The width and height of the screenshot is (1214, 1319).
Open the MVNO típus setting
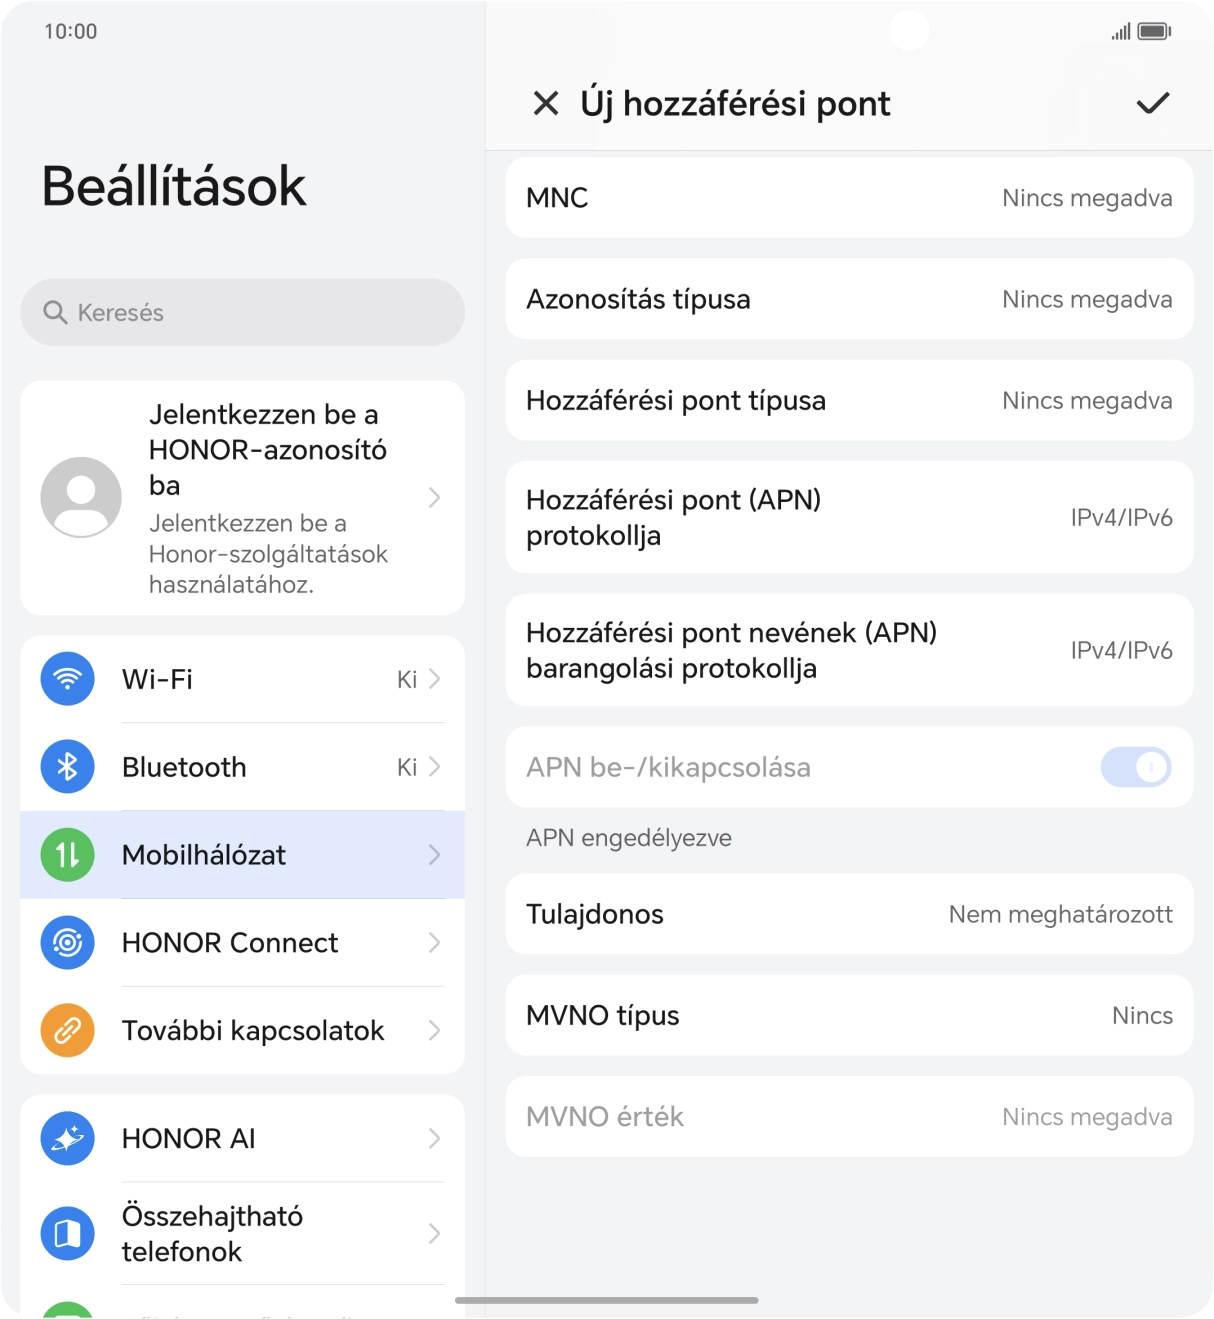click(849, 1016)
